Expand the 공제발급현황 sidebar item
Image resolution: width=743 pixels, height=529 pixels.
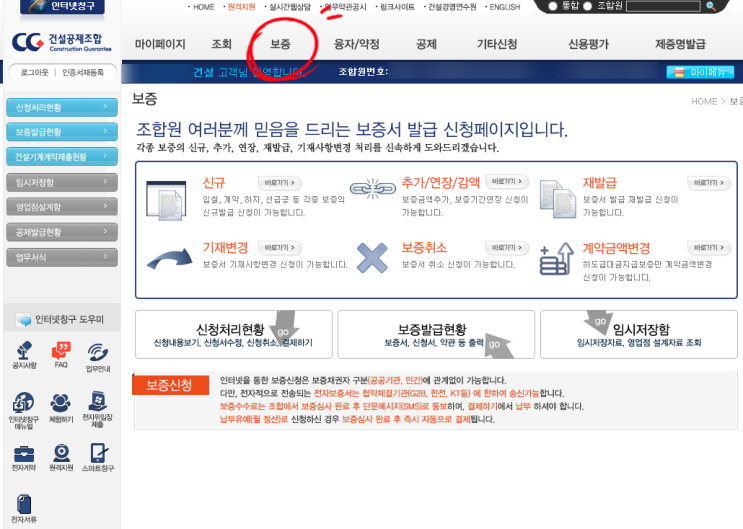tap(62, 232)
